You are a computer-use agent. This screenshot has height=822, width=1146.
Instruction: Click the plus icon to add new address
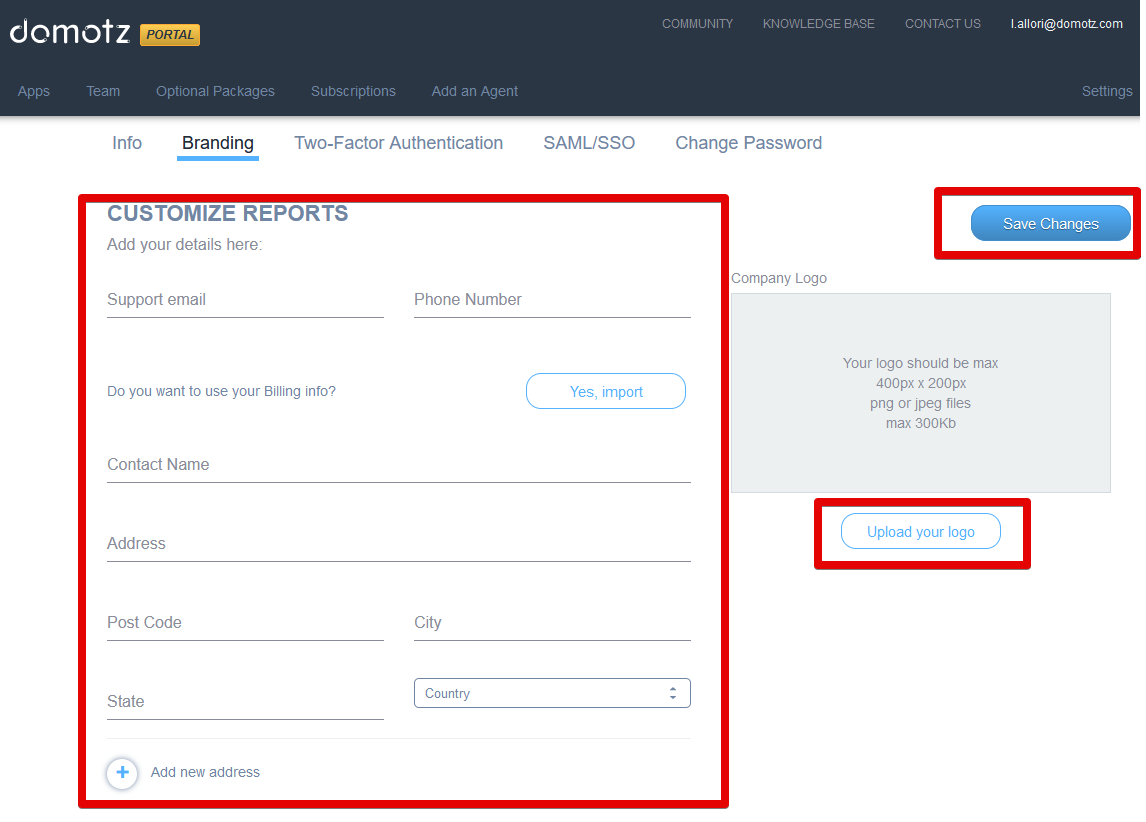(122, 773)
